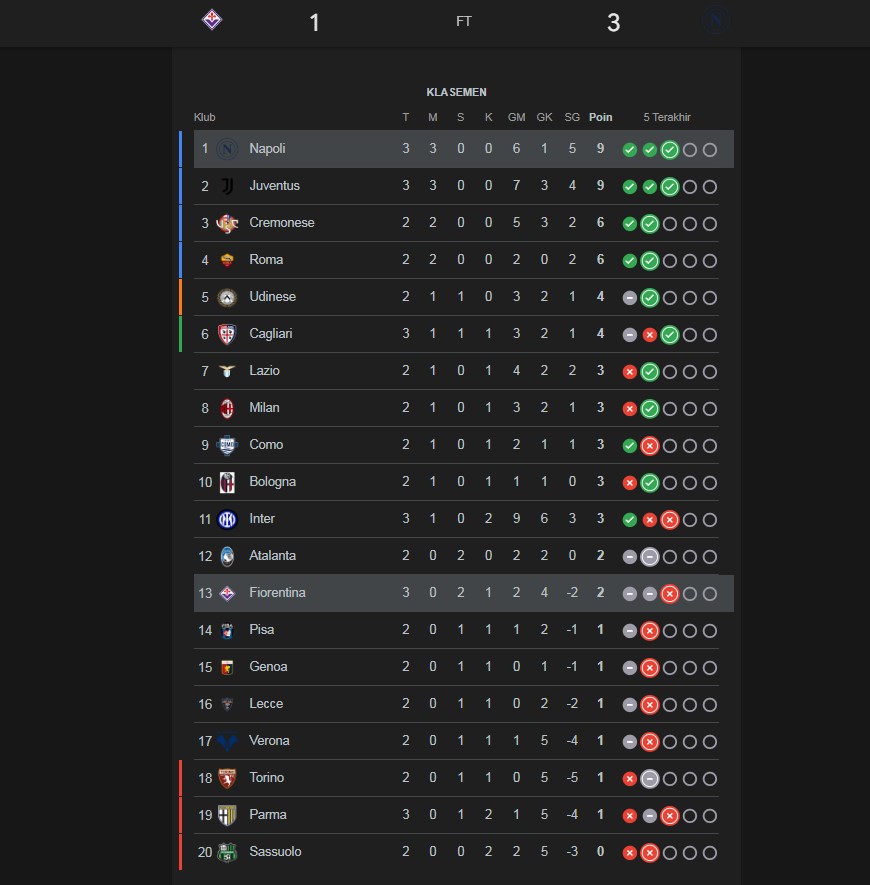Viewport: 870px width, 885px height.
Task: Click the Klub column header
Action: [204, 117]
